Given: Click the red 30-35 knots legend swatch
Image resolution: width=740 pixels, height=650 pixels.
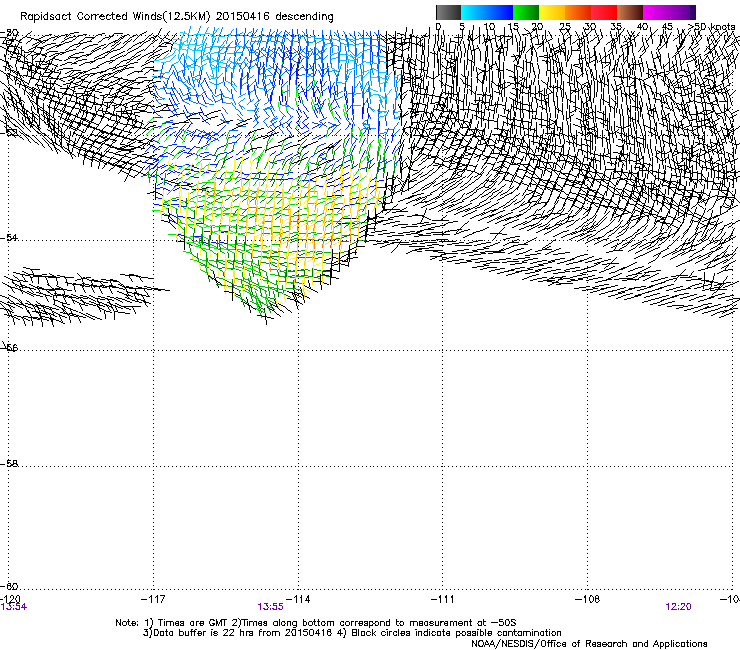Looking at the screenshot, I should click(604, 12).
